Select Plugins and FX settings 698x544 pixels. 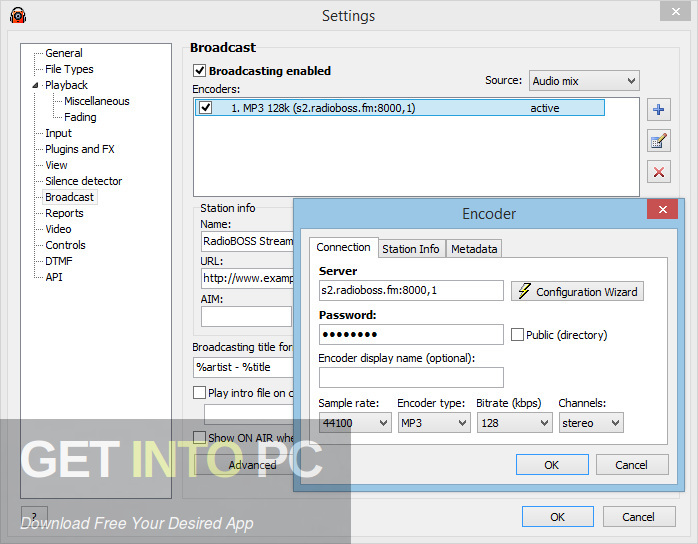tap(80, 149)
